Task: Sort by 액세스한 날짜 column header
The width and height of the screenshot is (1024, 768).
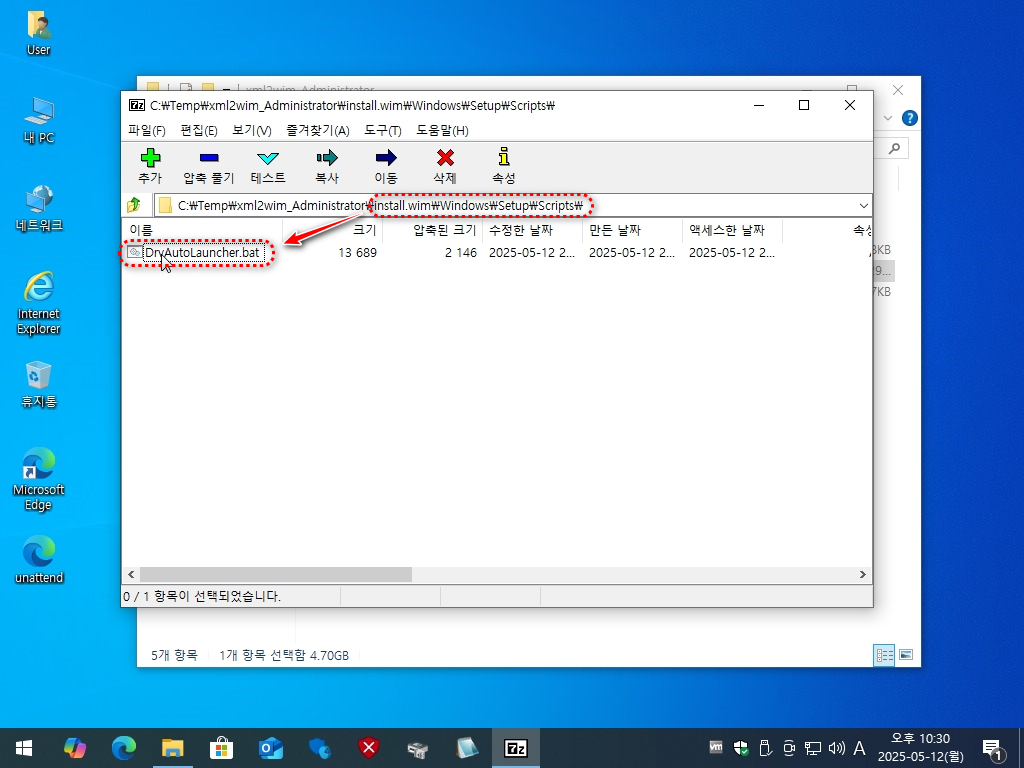Action: (x=733, y=230)
